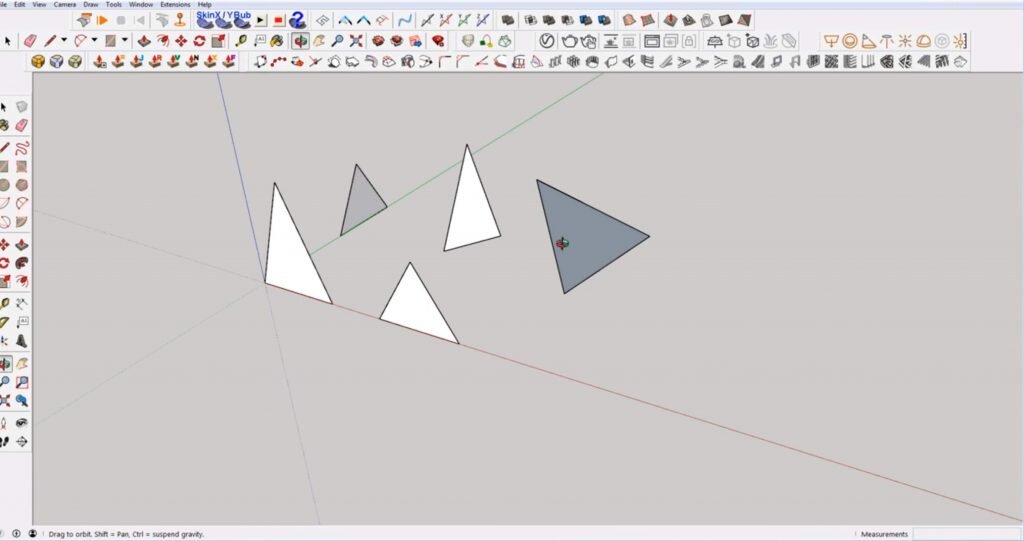Select the Zoom magnifier tool in top toolbar
Image resolution: width=1024 pixels, height=541 pixels.
pos(337,41)
